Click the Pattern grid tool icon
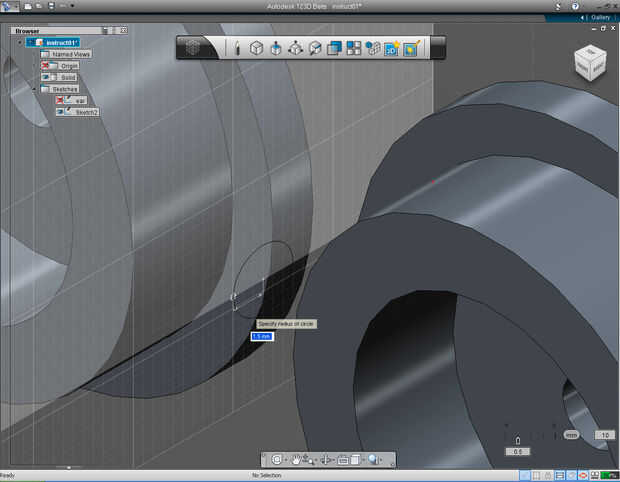The image size is (620, 482). coord(353,48)
